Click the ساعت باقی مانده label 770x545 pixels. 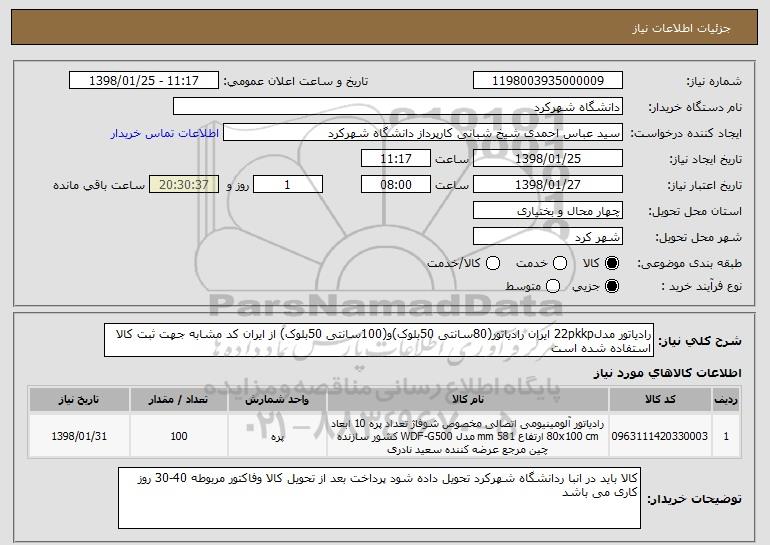pyautogui.click(x=99, y=185)
